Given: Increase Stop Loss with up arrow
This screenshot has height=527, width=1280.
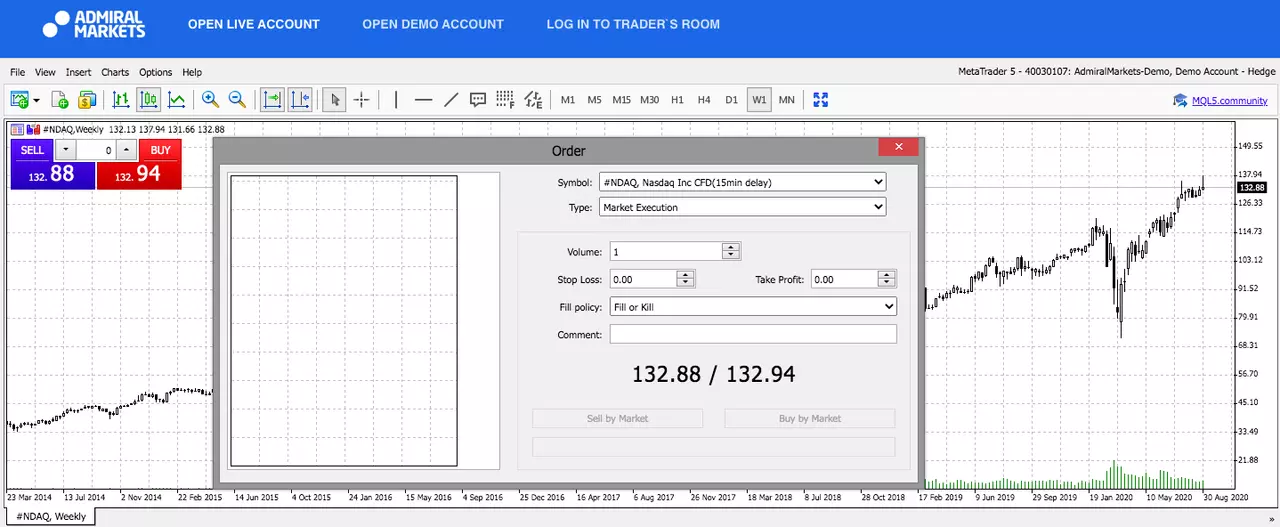Looking at the screenshot, I should (x=685, y=276).
